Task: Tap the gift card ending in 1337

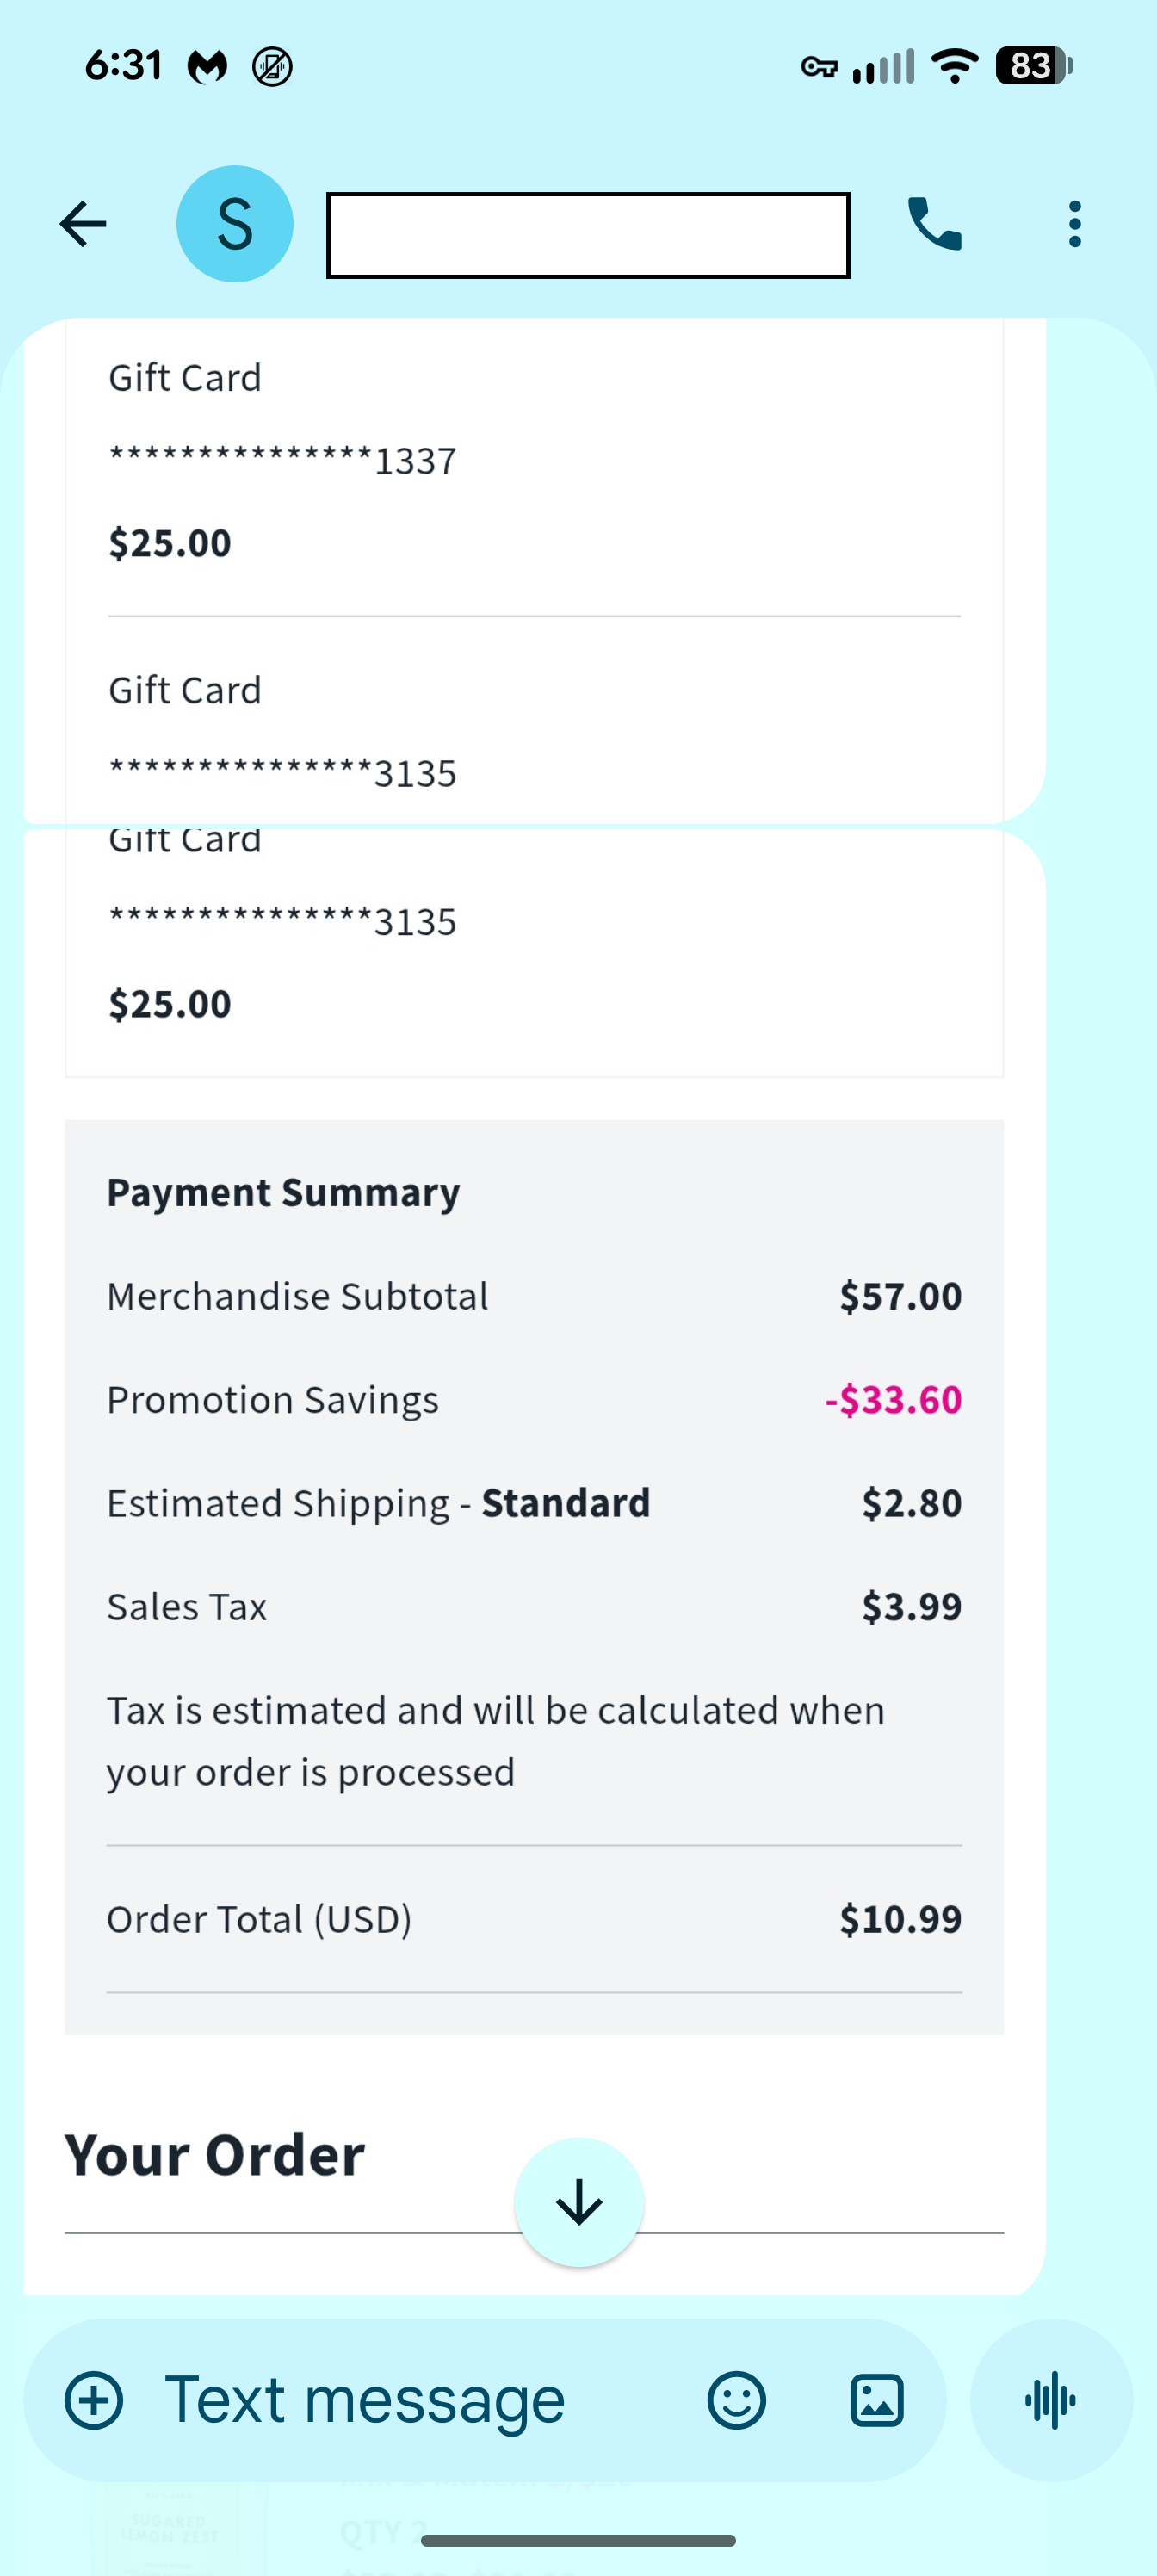Action: click(x=283, y=461)
